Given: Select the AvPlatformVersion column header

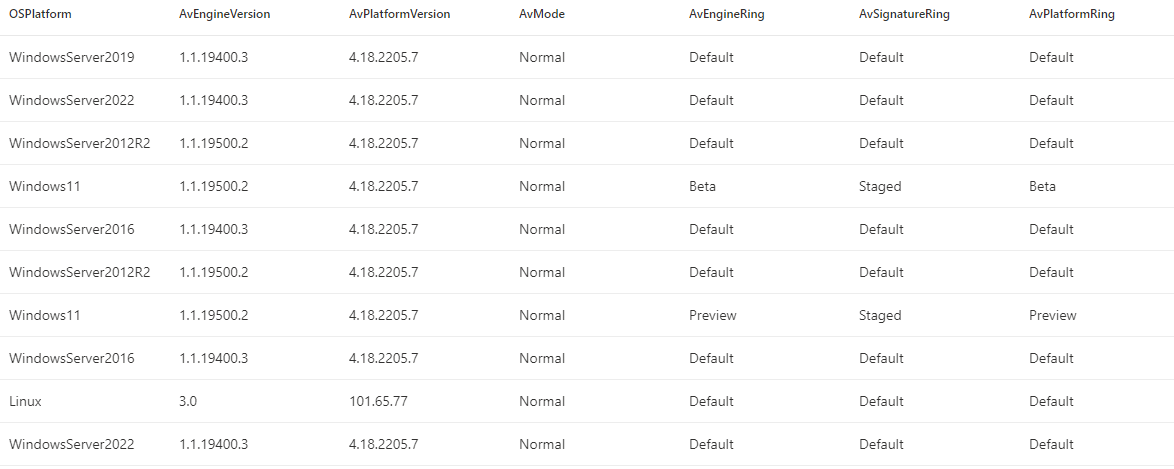Looking at the screenshot, I should point(399,15).
